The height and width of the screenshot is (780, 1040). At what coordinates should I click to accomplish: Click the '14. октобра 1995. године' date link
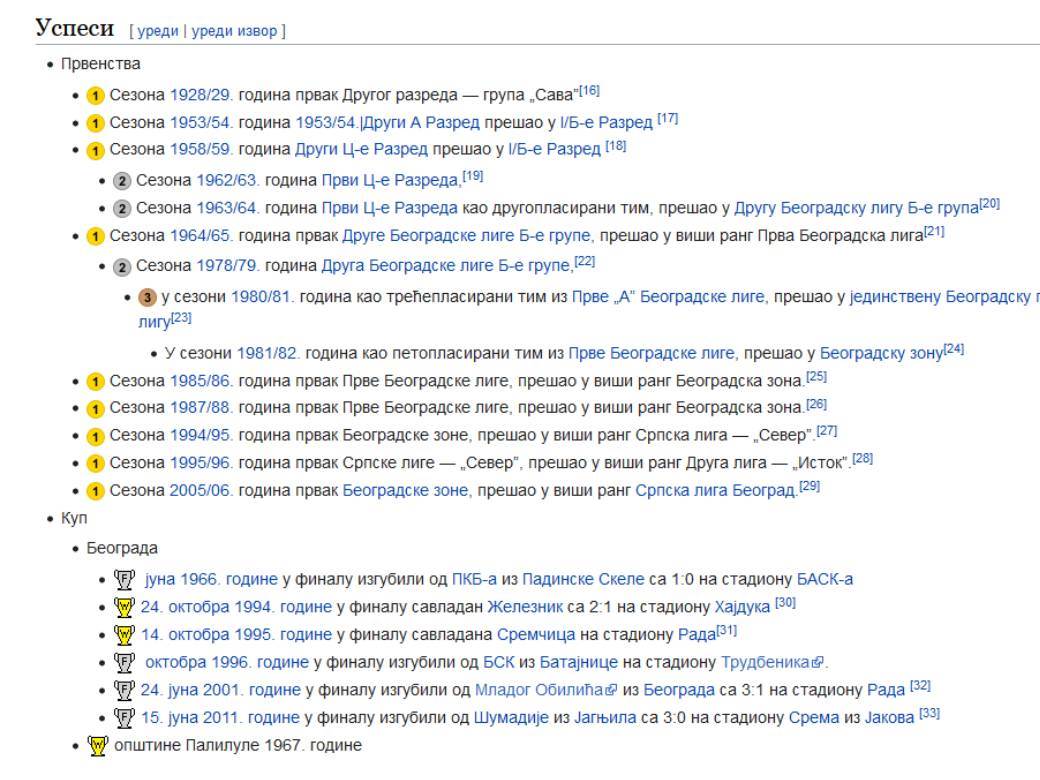(x=236, y=634)
